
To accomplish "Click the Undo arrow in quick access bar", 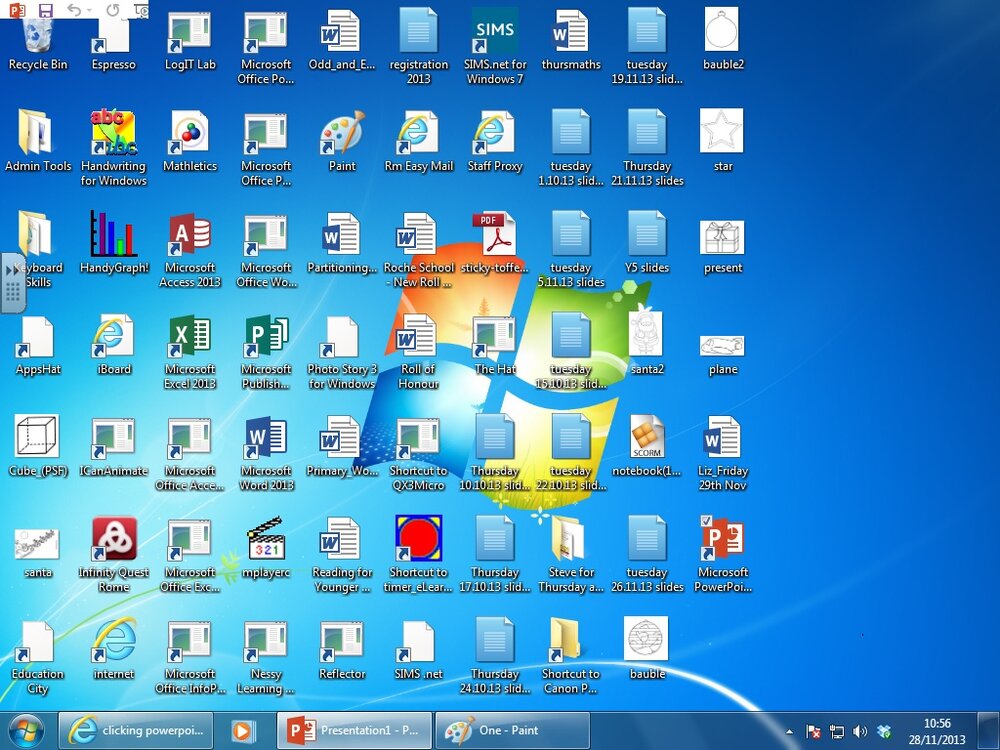I will [75, 10].
